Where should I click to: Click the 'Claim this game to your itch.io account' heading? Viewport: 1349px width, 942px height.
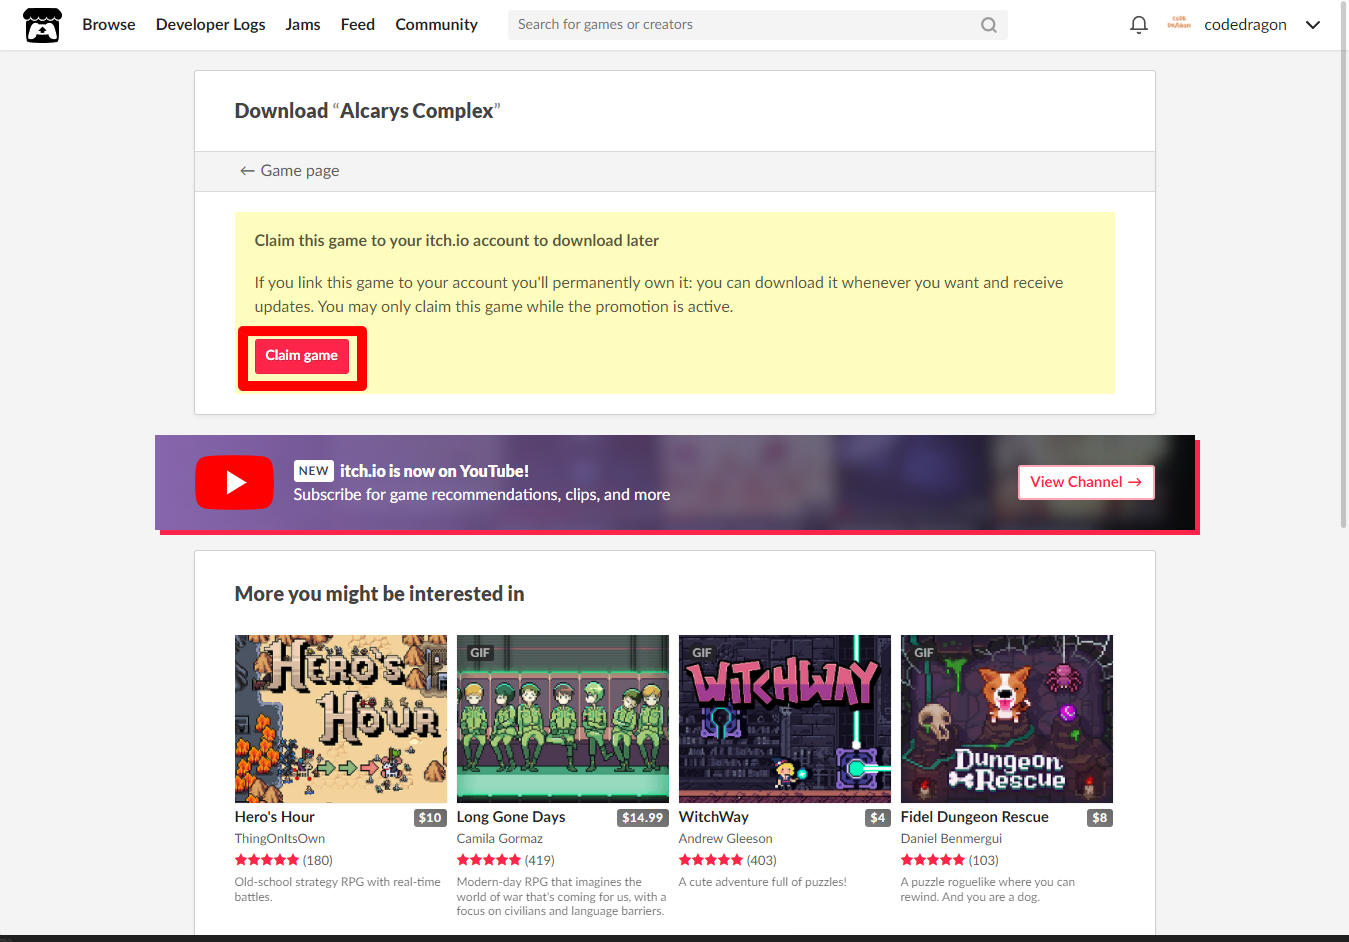point(457,241)
